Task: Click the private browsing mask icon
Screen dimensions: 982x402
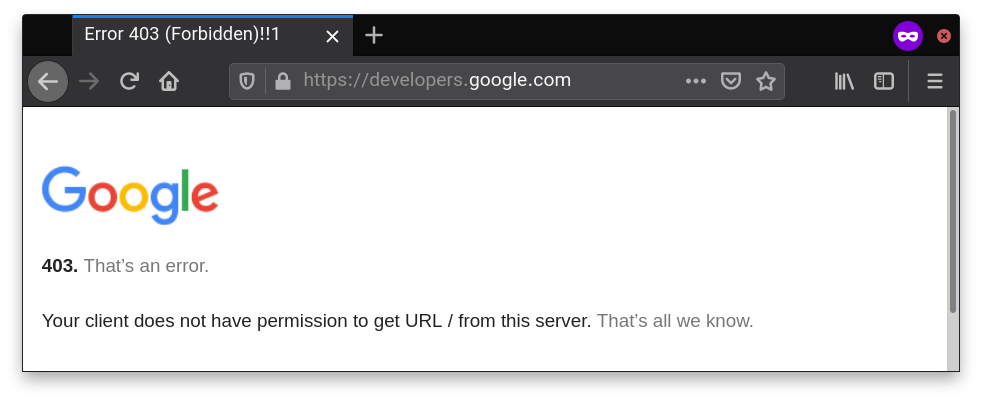Action: tap(907, 36)
